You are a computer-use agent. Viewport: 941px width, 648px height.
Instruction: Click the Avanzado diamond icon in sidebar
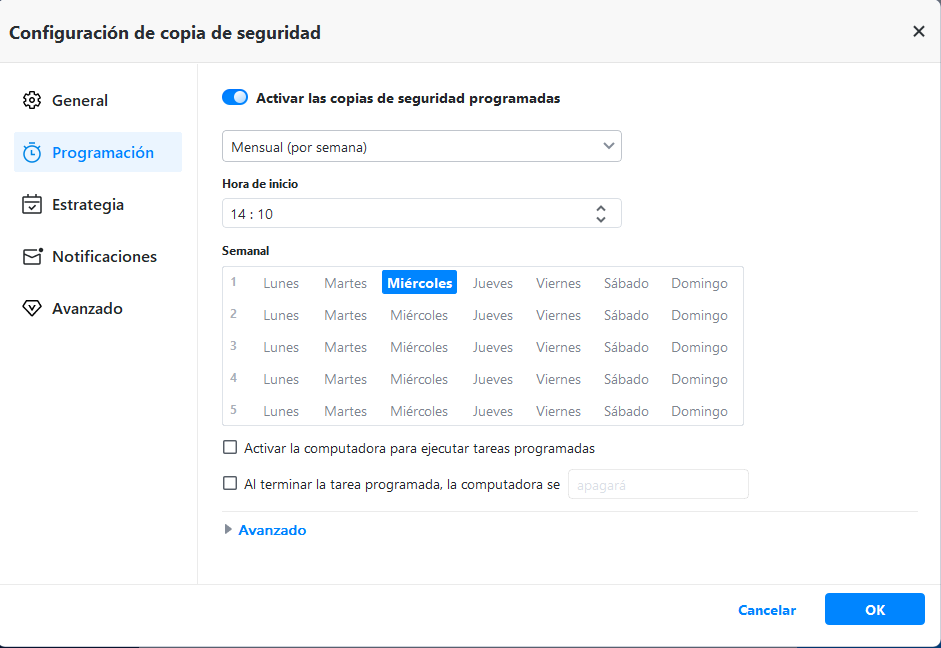tap(32, 309)
